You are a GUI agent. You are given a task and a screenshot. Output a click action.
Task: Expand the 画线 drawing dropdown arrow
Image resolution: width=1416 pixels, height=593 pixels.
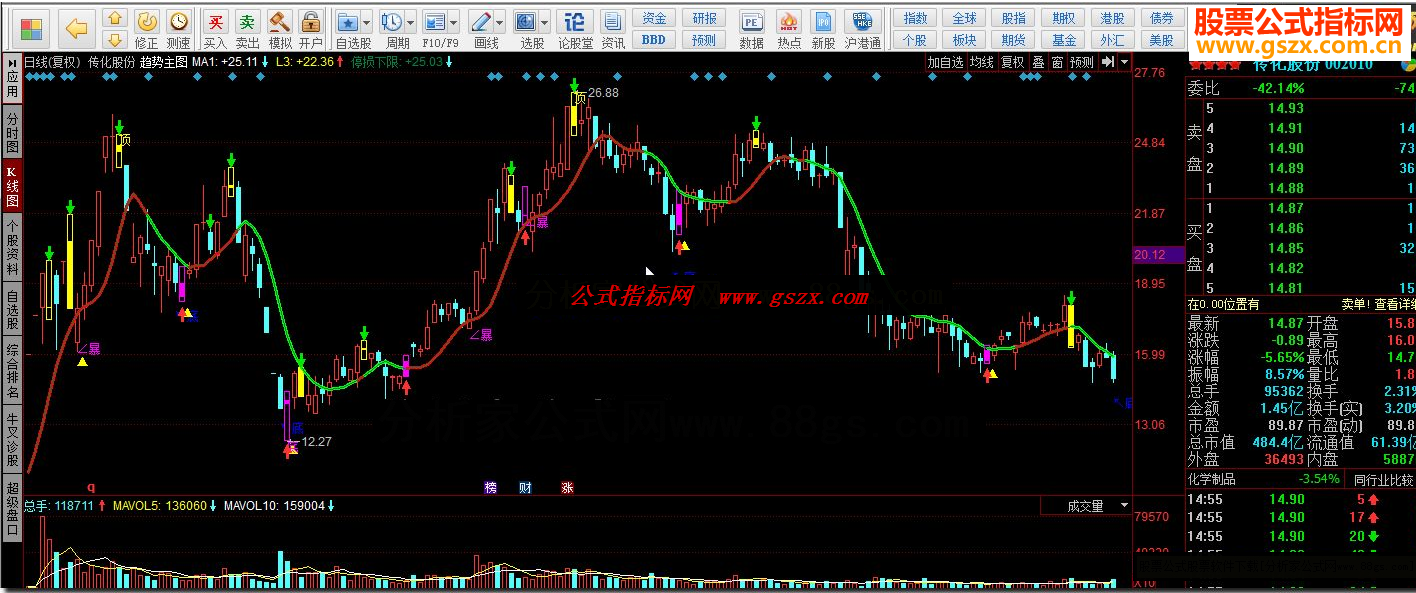501,21
